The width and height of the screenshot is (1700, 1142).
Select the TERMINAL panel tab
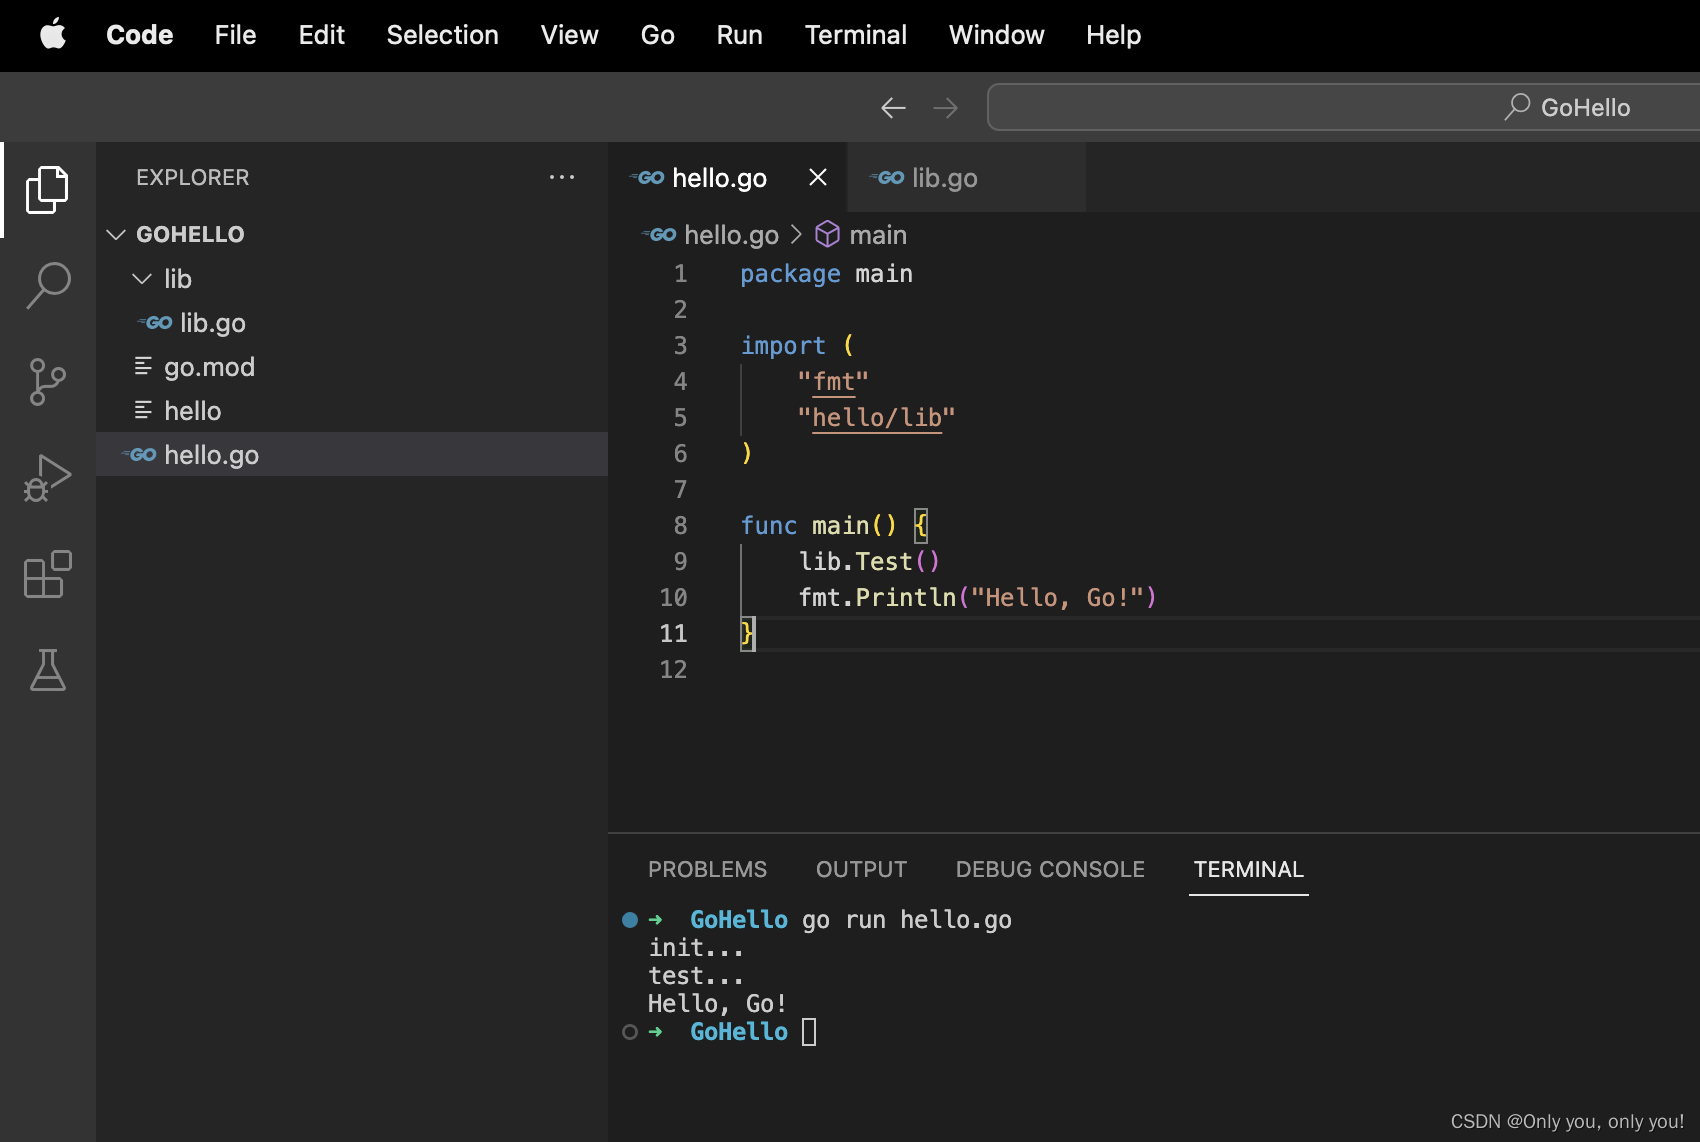tap(1248, 869)
